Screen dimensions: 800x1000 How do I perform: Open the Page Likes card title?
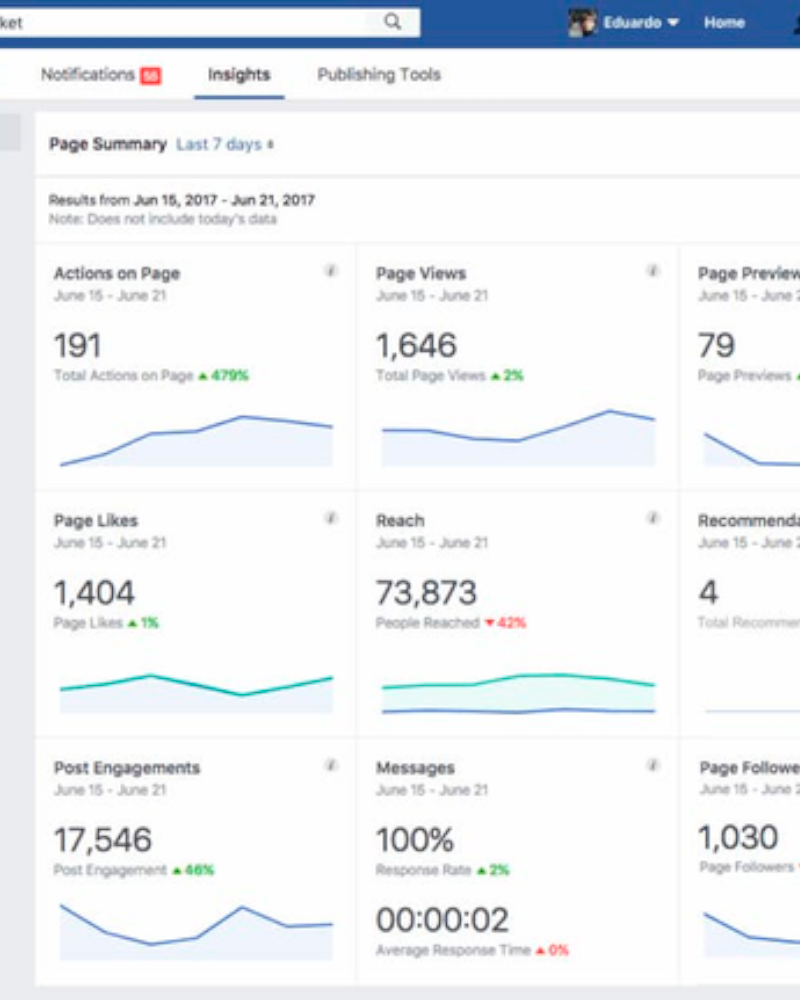click(x=96, y=520)
